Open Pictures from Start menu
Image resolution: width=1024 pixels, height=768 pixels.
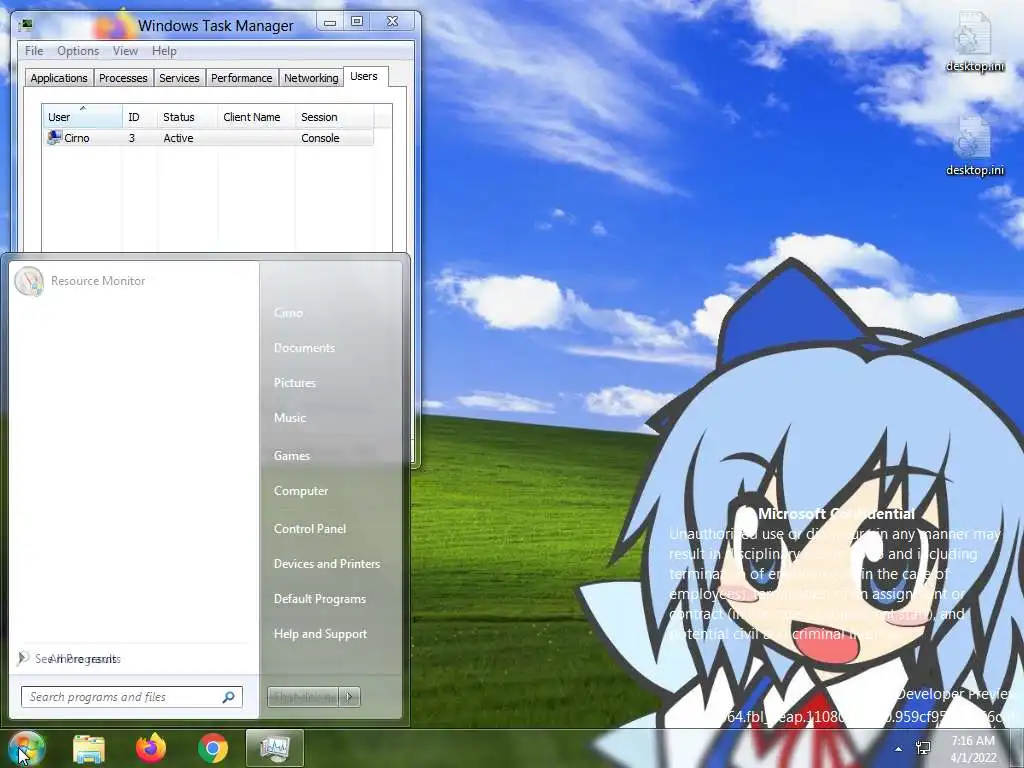pos(295,383)
